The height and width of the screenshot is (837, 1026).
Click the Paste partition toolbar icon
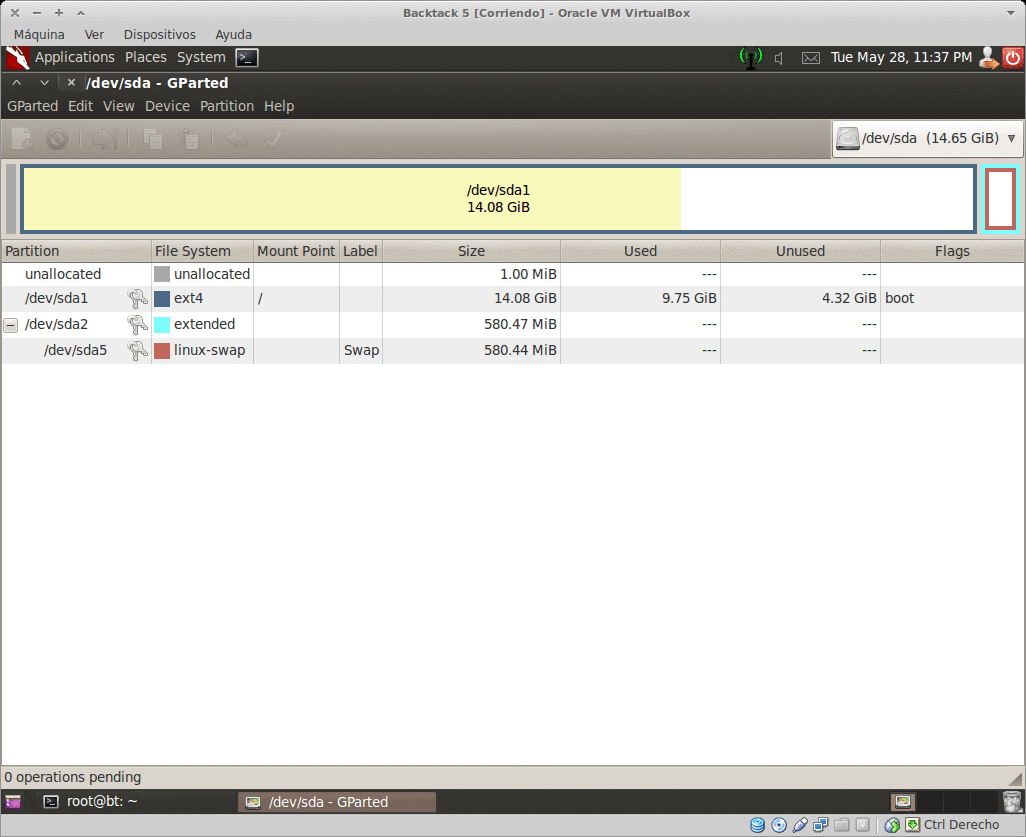click(189, 140)
